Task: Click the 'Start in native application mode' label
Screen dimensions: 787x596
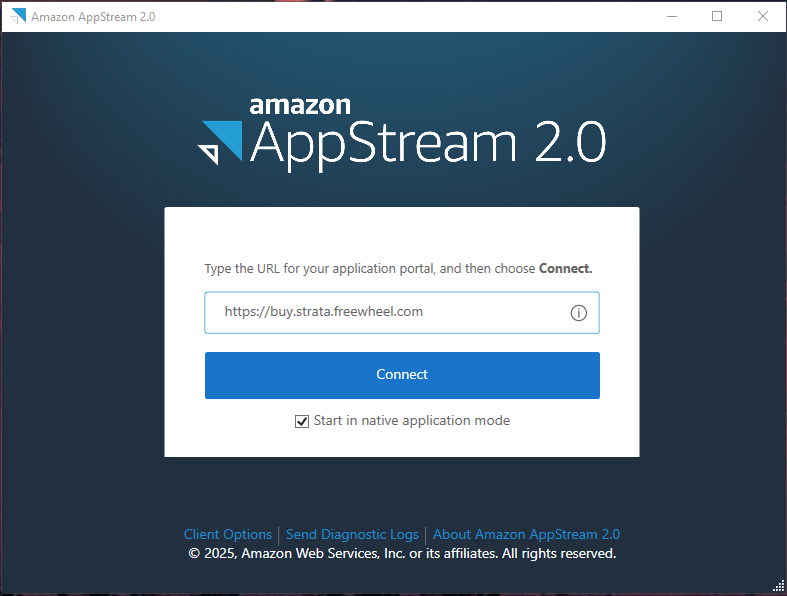Action: coord(411,421)
